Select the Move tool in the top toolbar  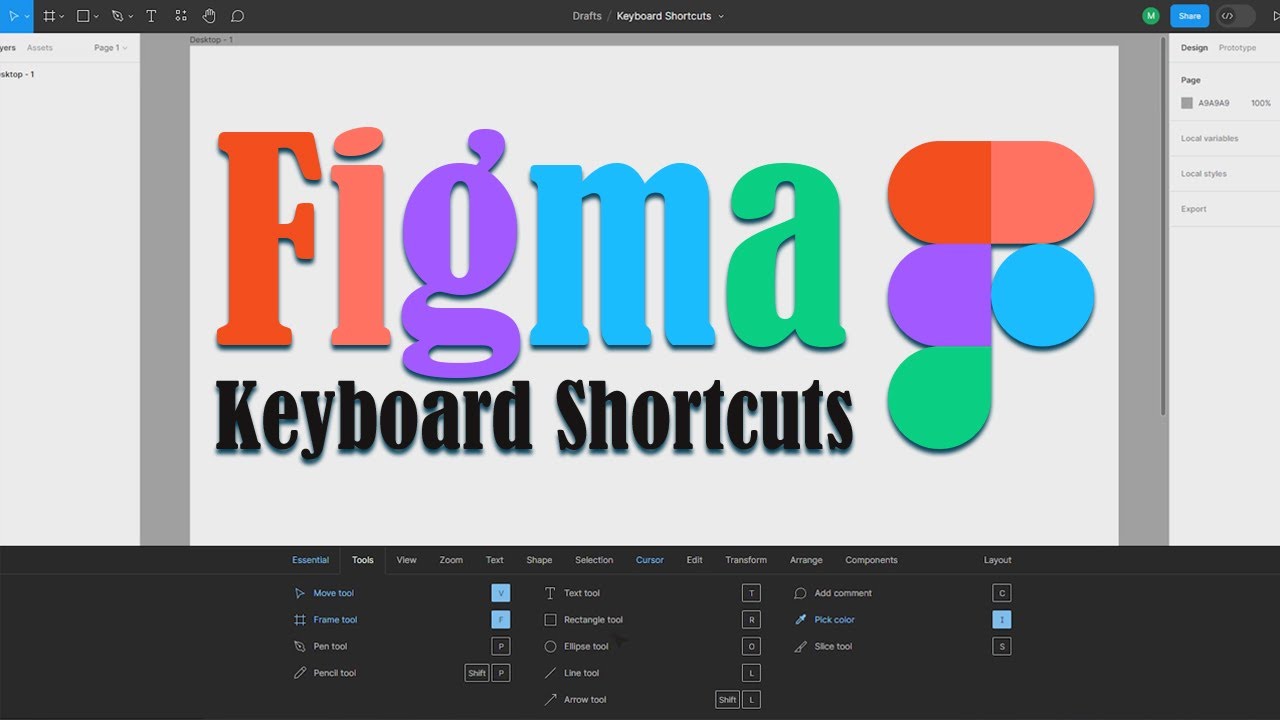[13, 16]
